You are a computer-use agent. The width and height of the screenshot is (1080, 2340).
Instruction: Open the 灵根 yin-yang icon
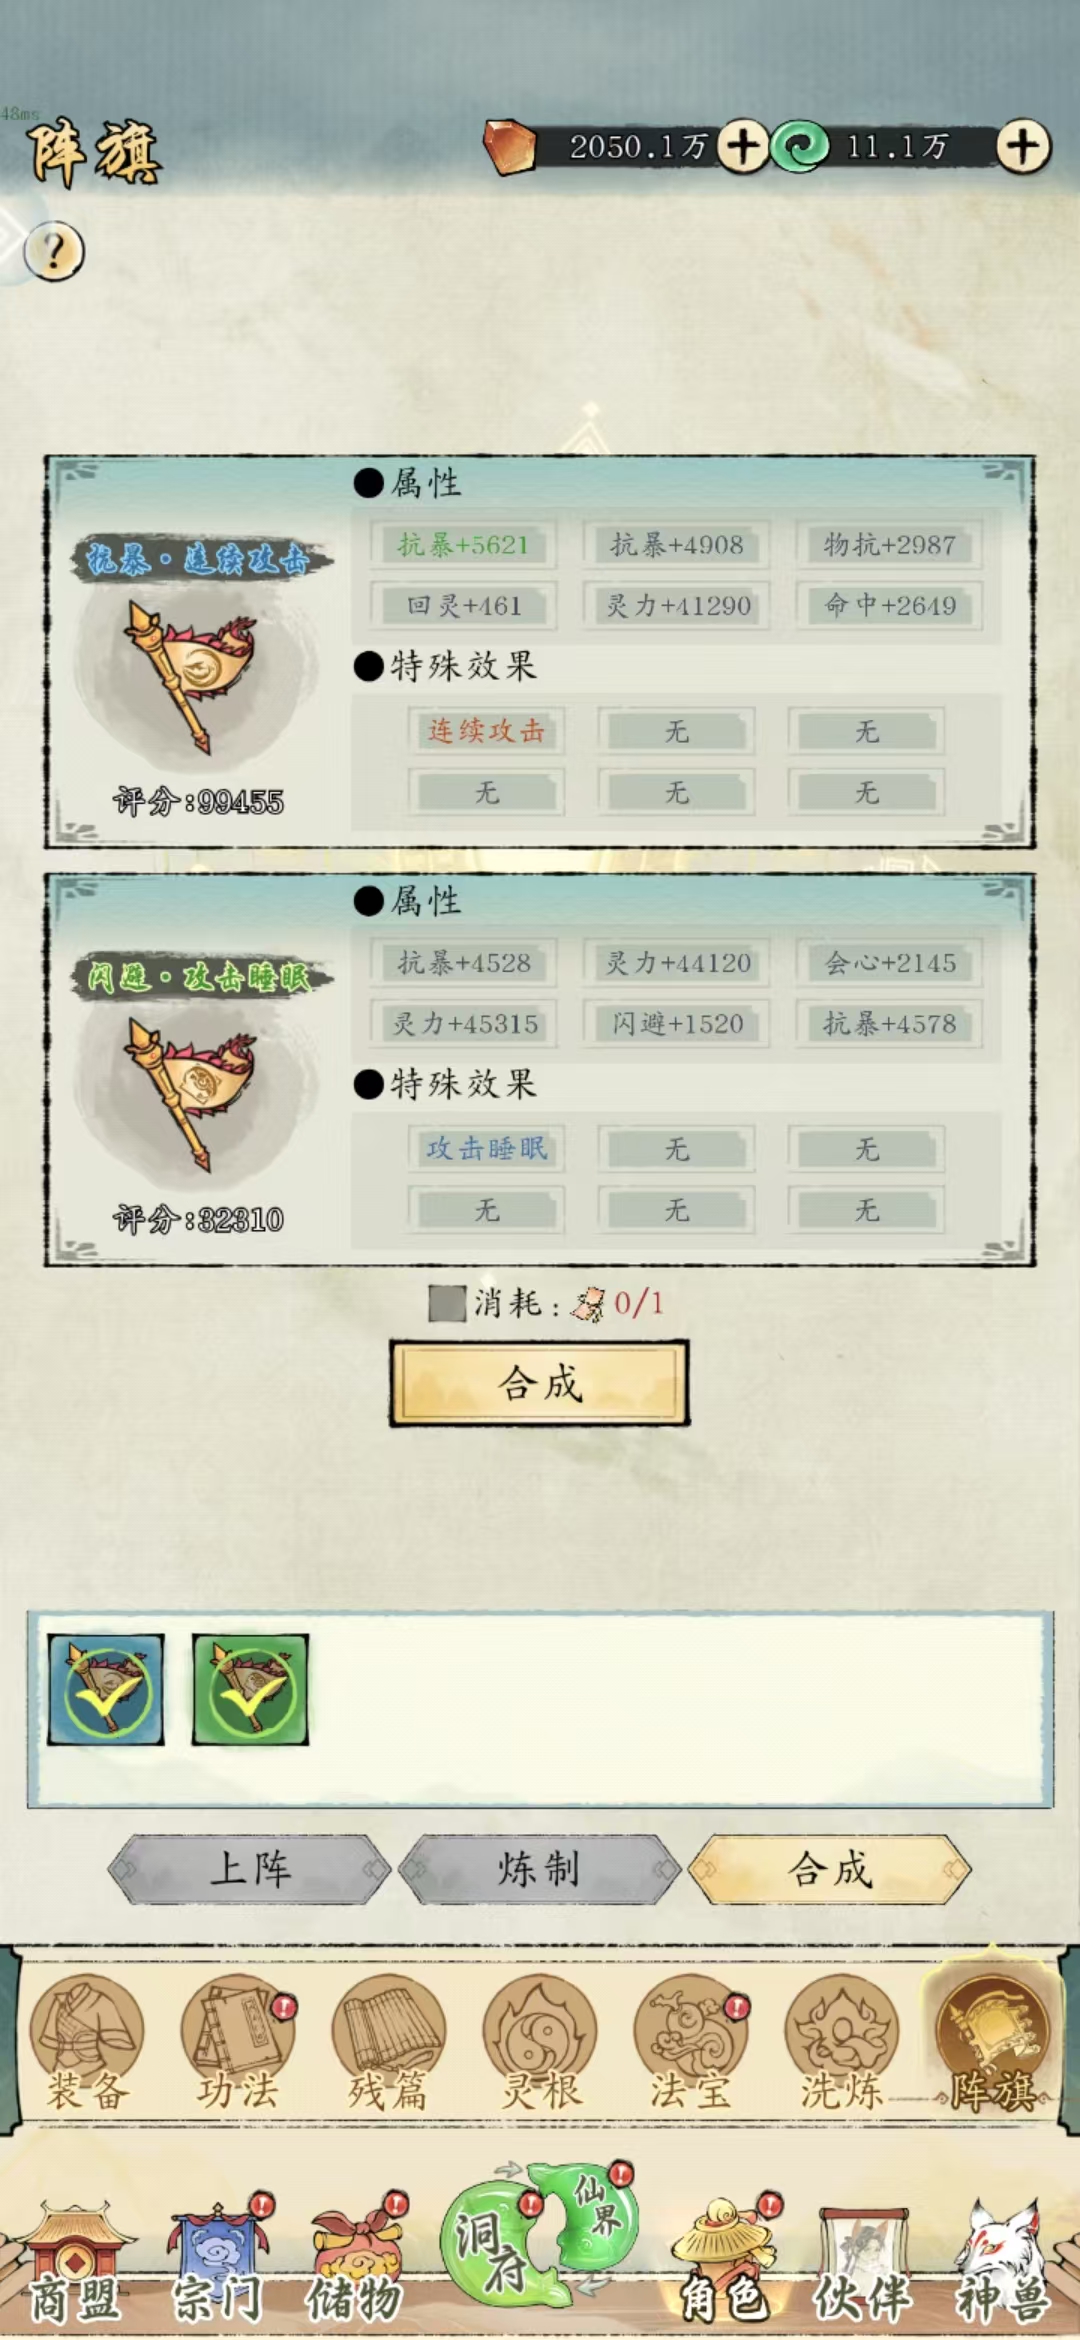tap(540, 2042)
